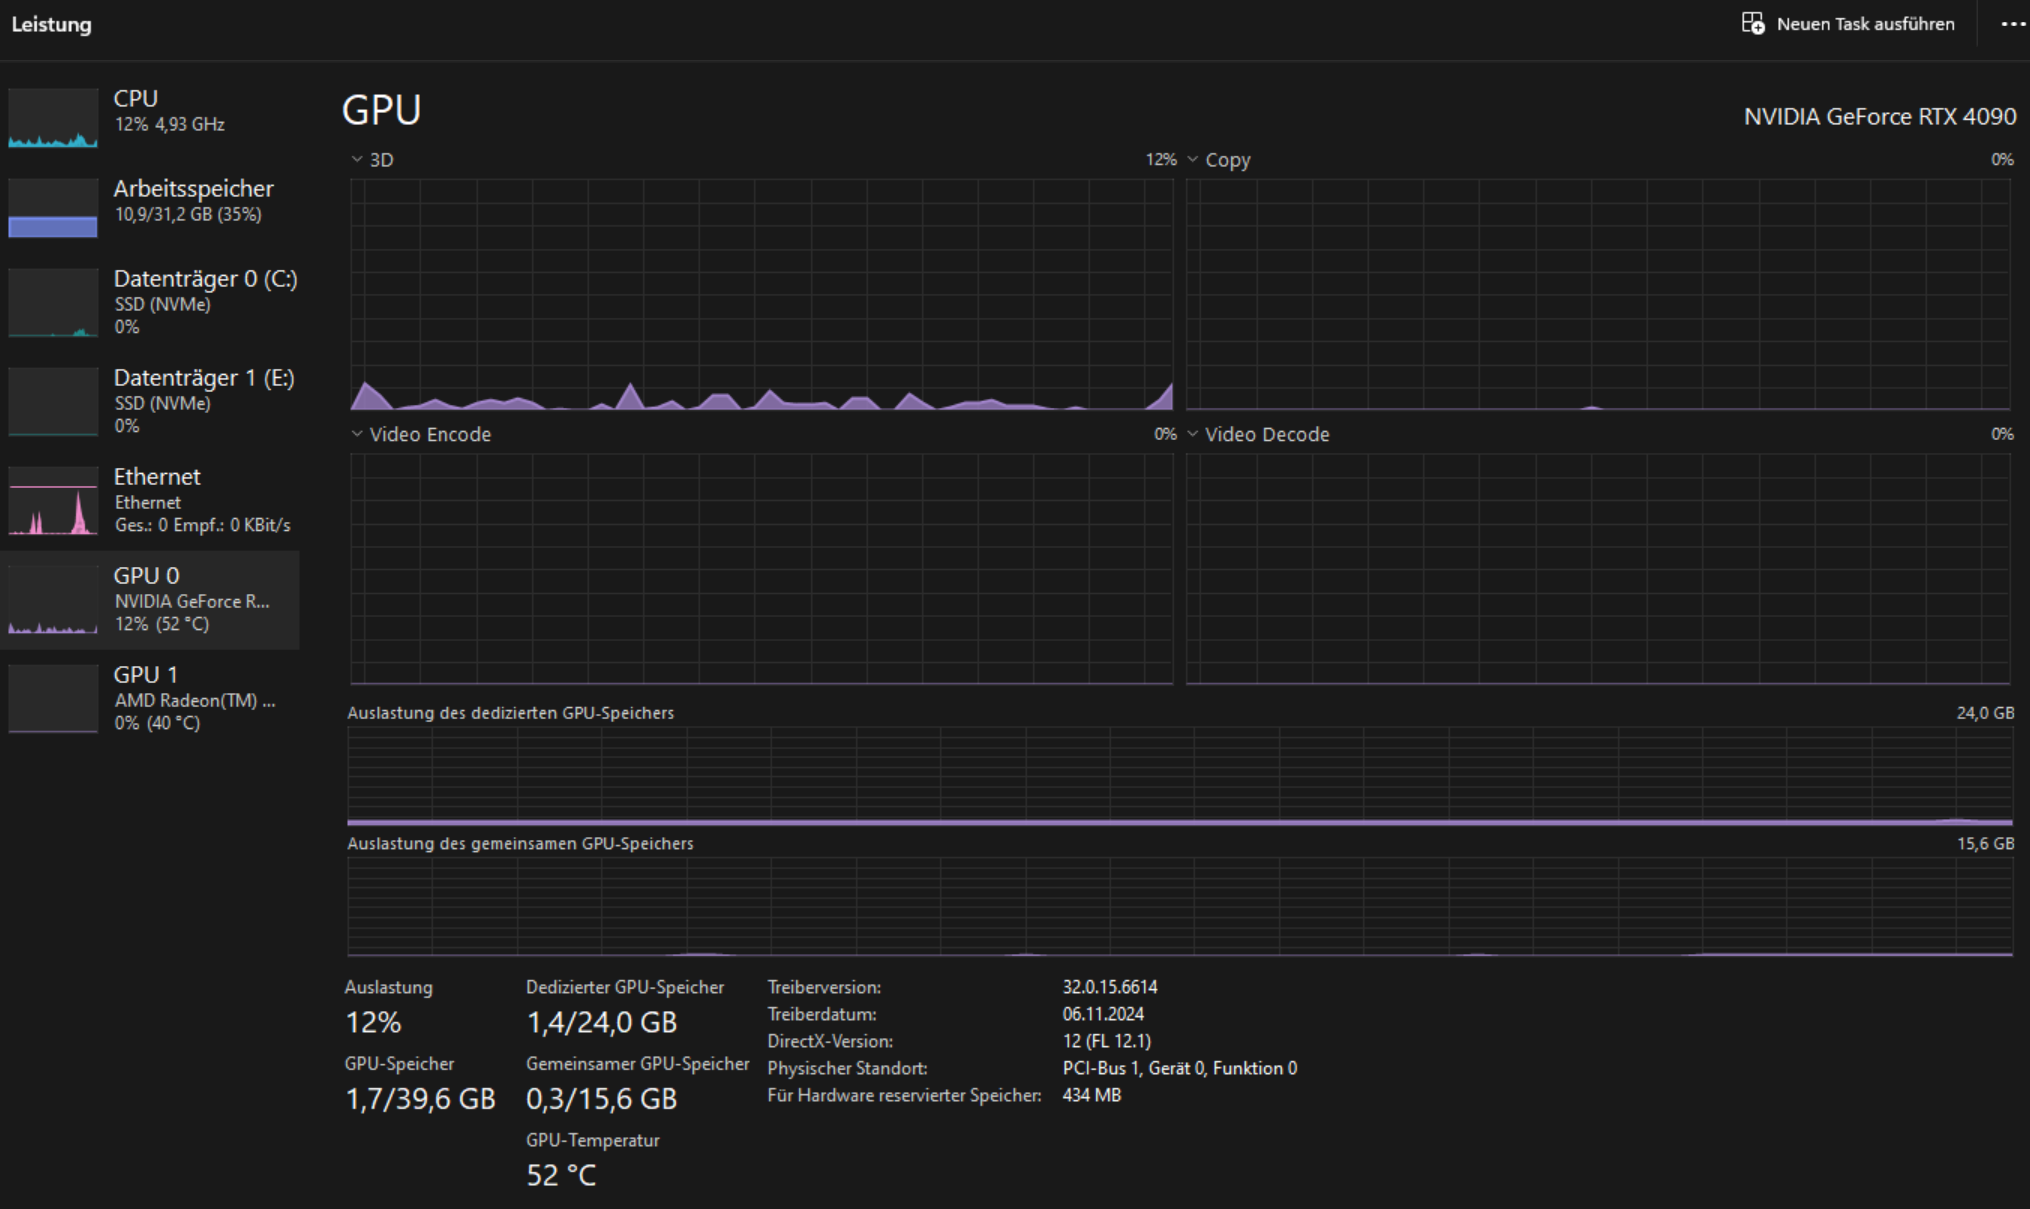Click the Copy engine graph
The width and height of the screenshot is (2030, 1209).
click(1598, 295)
